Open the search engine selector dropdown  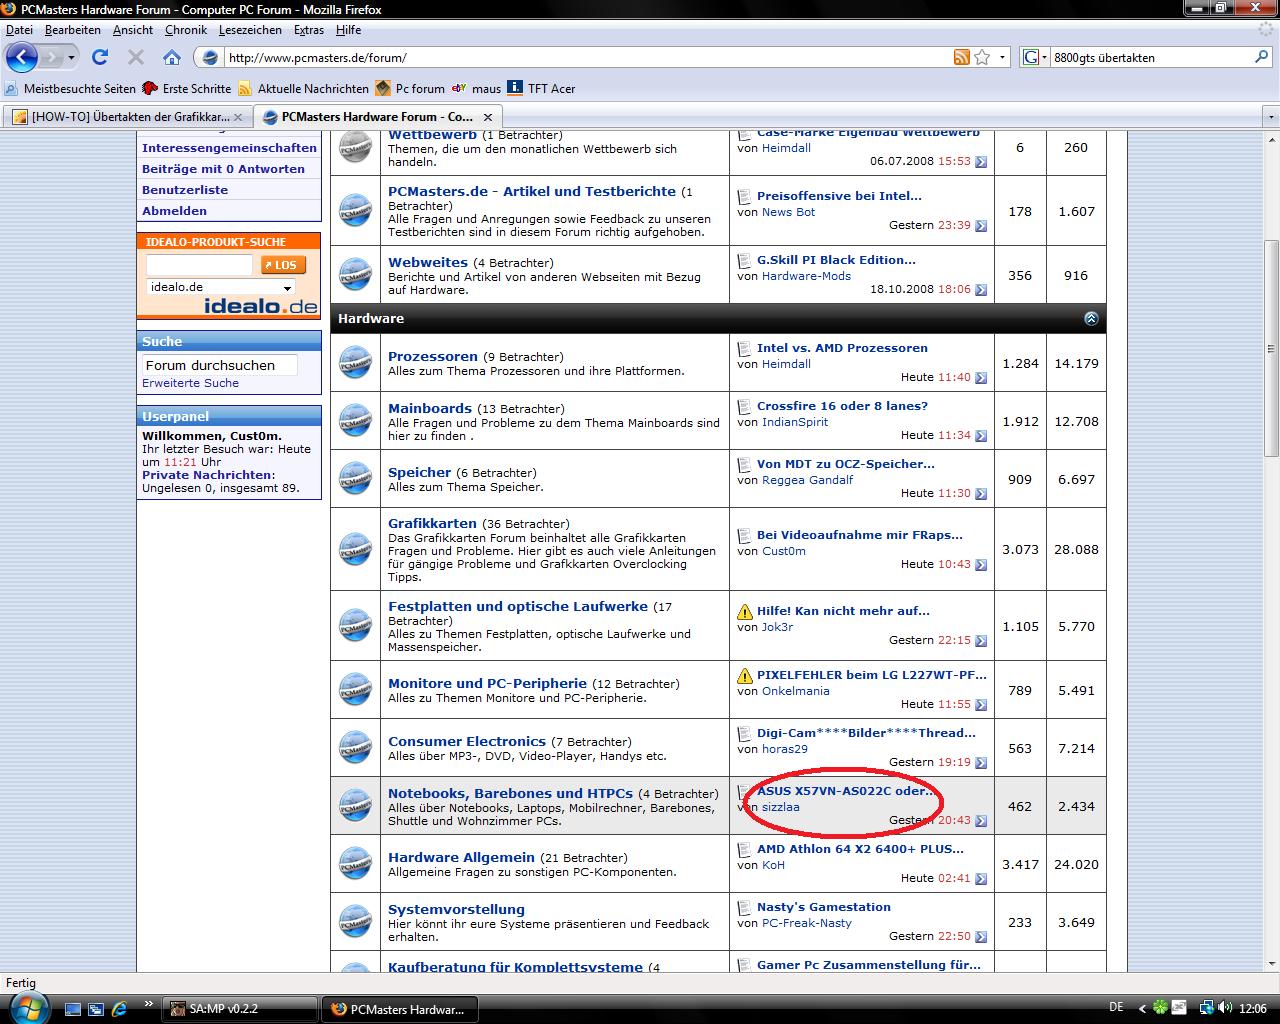pyautogui.click(x=1034, y=57)
